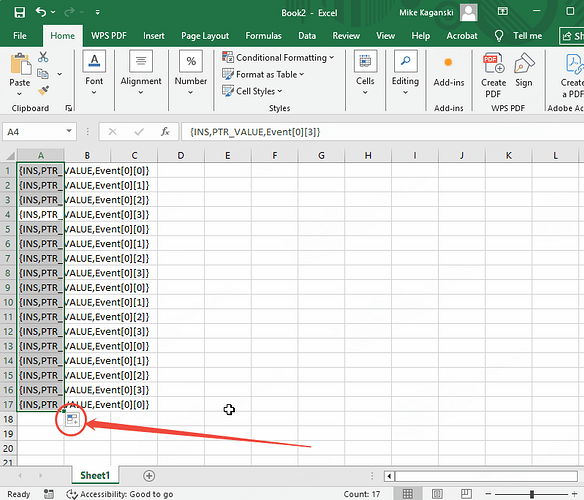The width and height of the screenshot is (584, 500).
Task: Click the Add-ins button
Action: point(449,72)
